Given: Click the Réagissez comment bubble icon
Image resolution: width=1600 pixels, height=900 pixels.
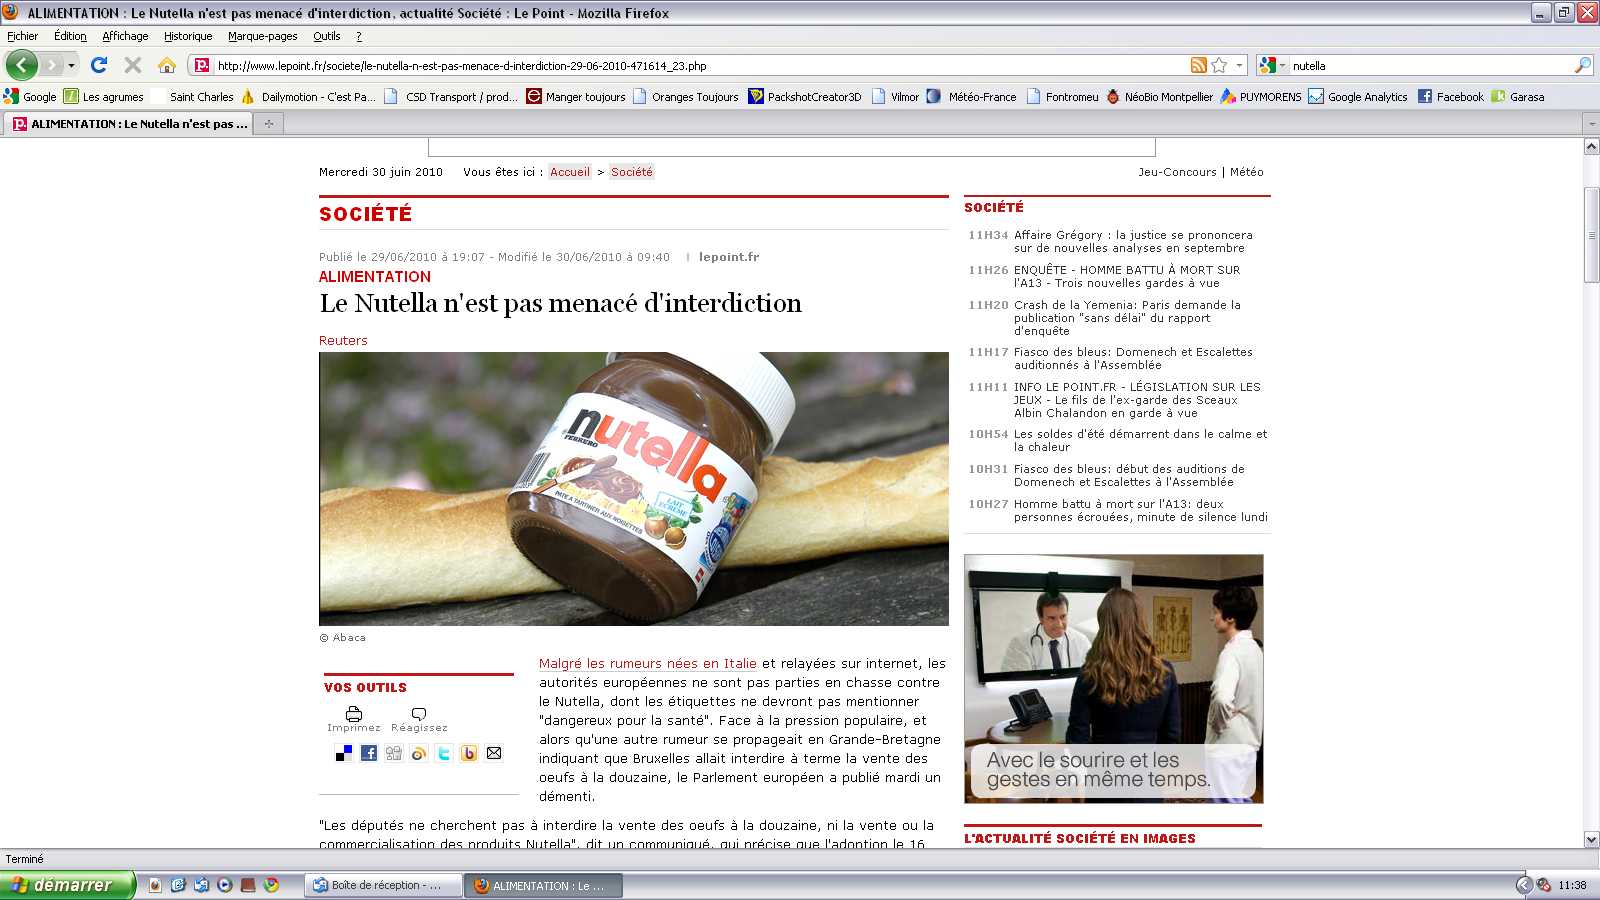Looking at the screenshot, I should (419, 714).
